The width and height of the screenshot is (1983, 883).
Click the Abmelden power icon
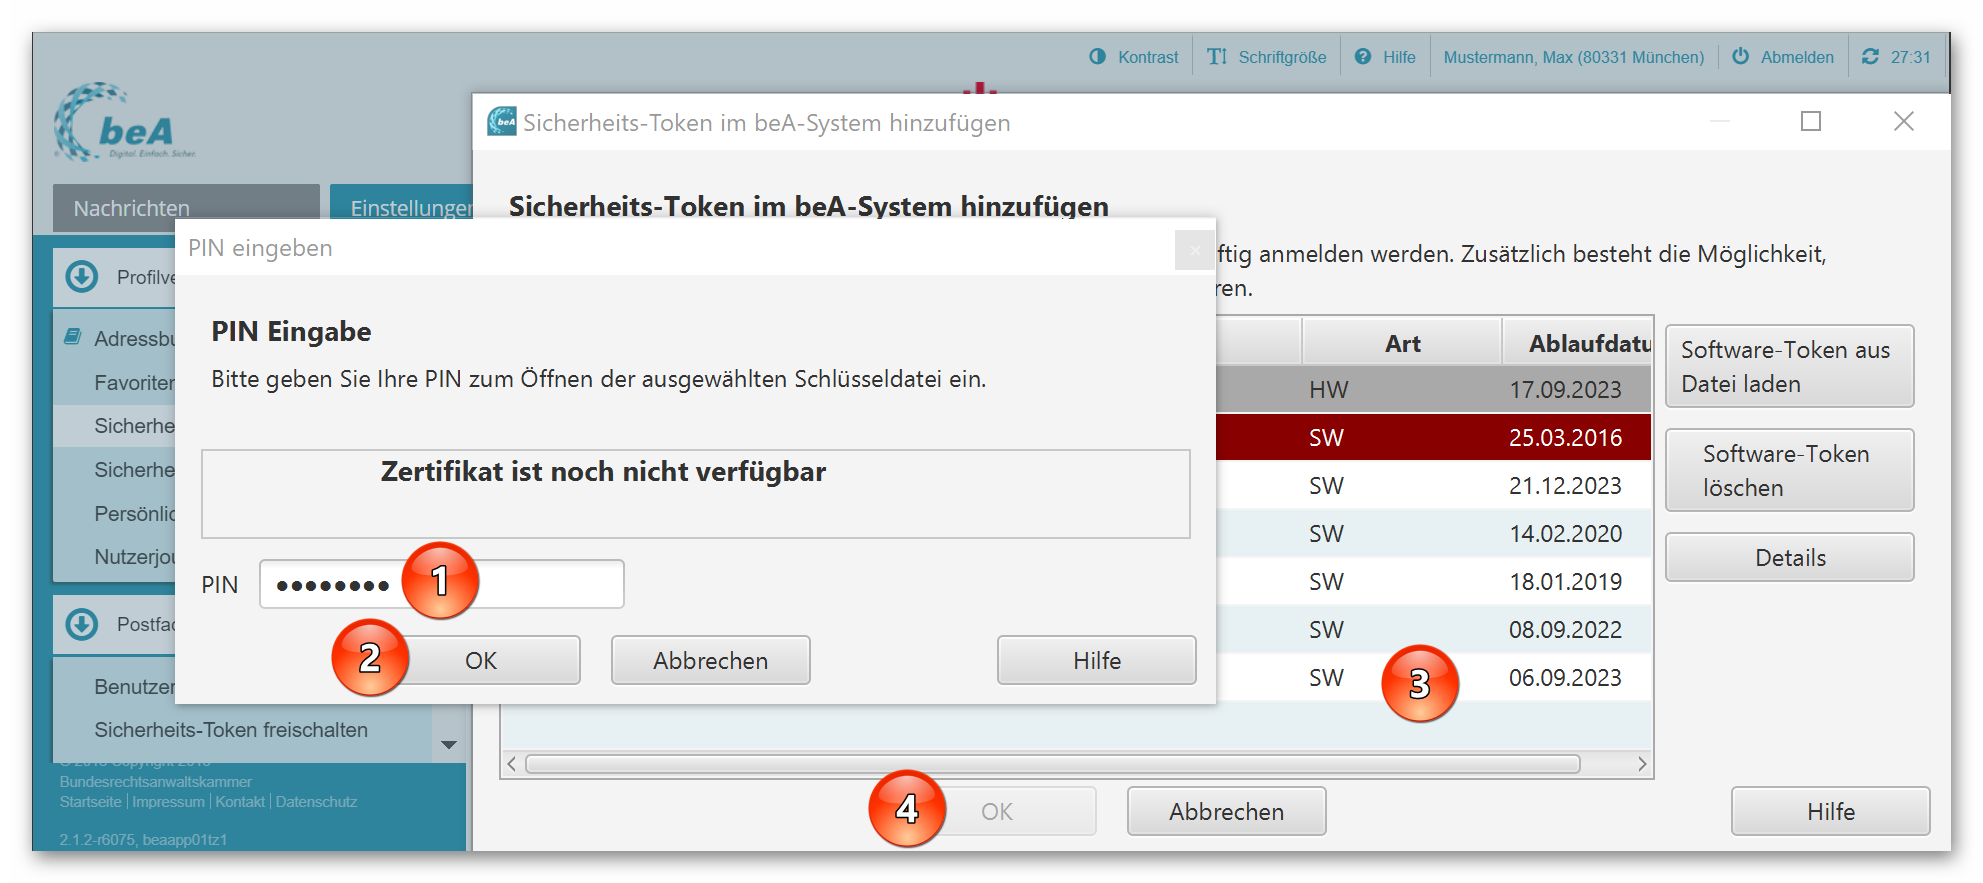[1740, 57]
